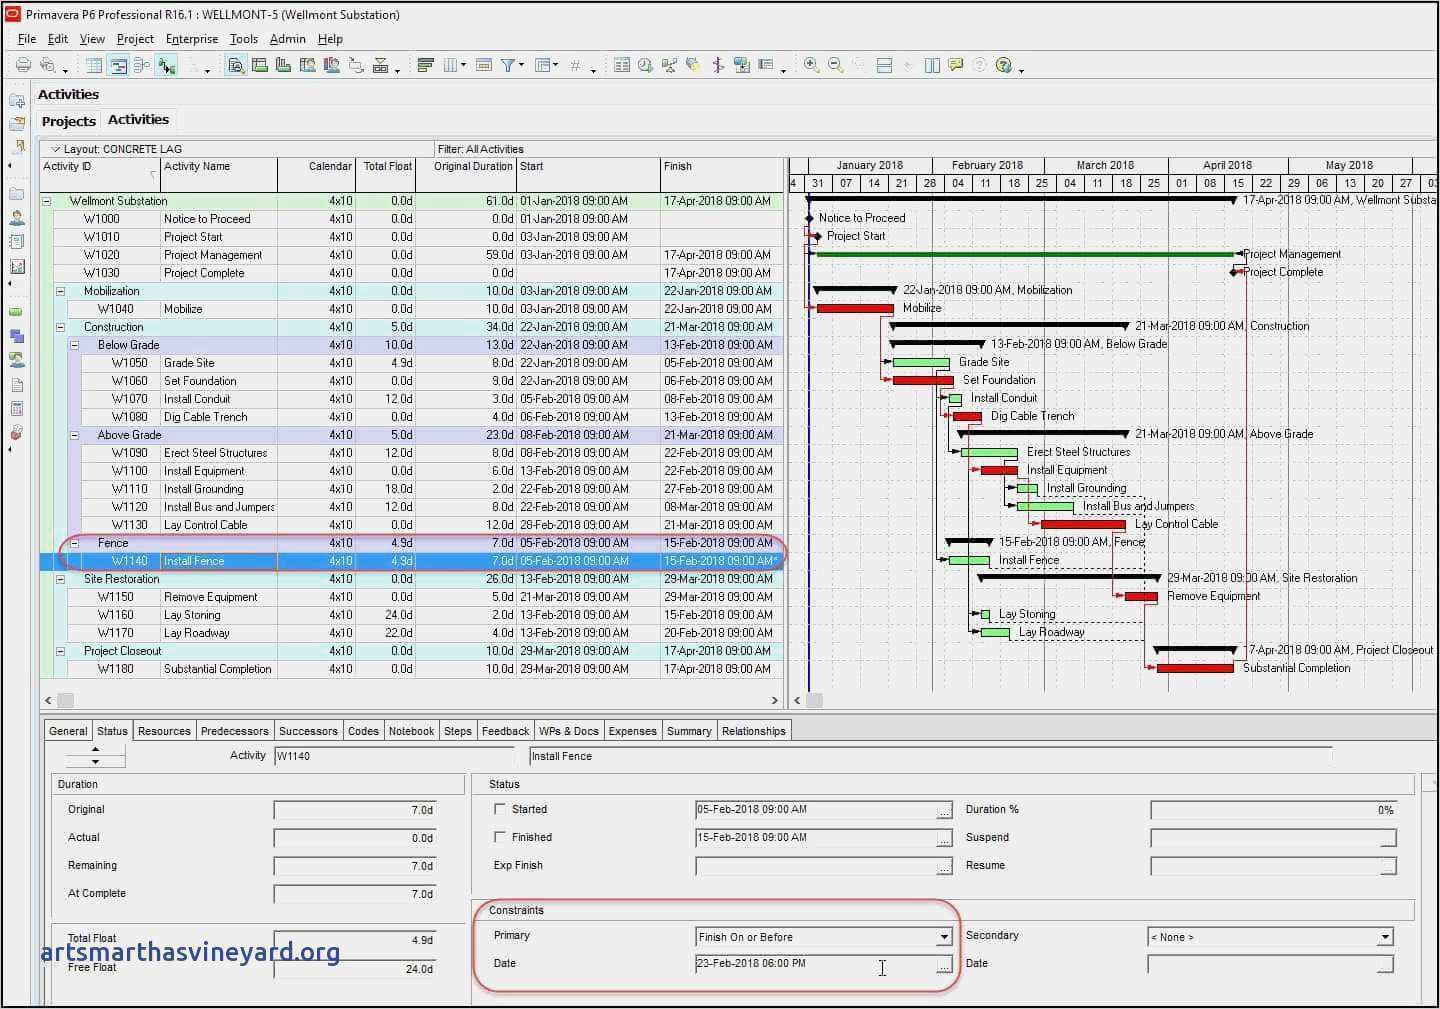Viewport: 1440px width, 1009px height.
Task: Open the Bars formatting icon
Action: coord(425,66)
